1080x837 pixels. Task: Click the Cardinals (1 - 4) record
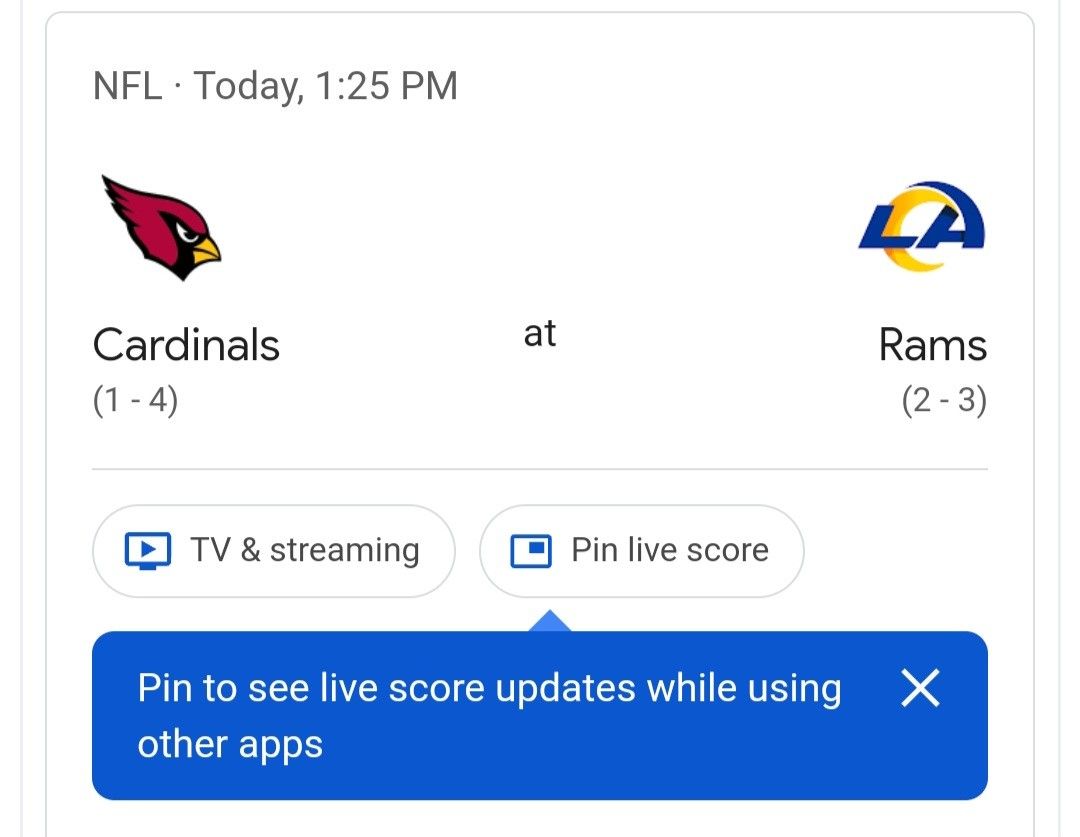[x=135, y=401]
